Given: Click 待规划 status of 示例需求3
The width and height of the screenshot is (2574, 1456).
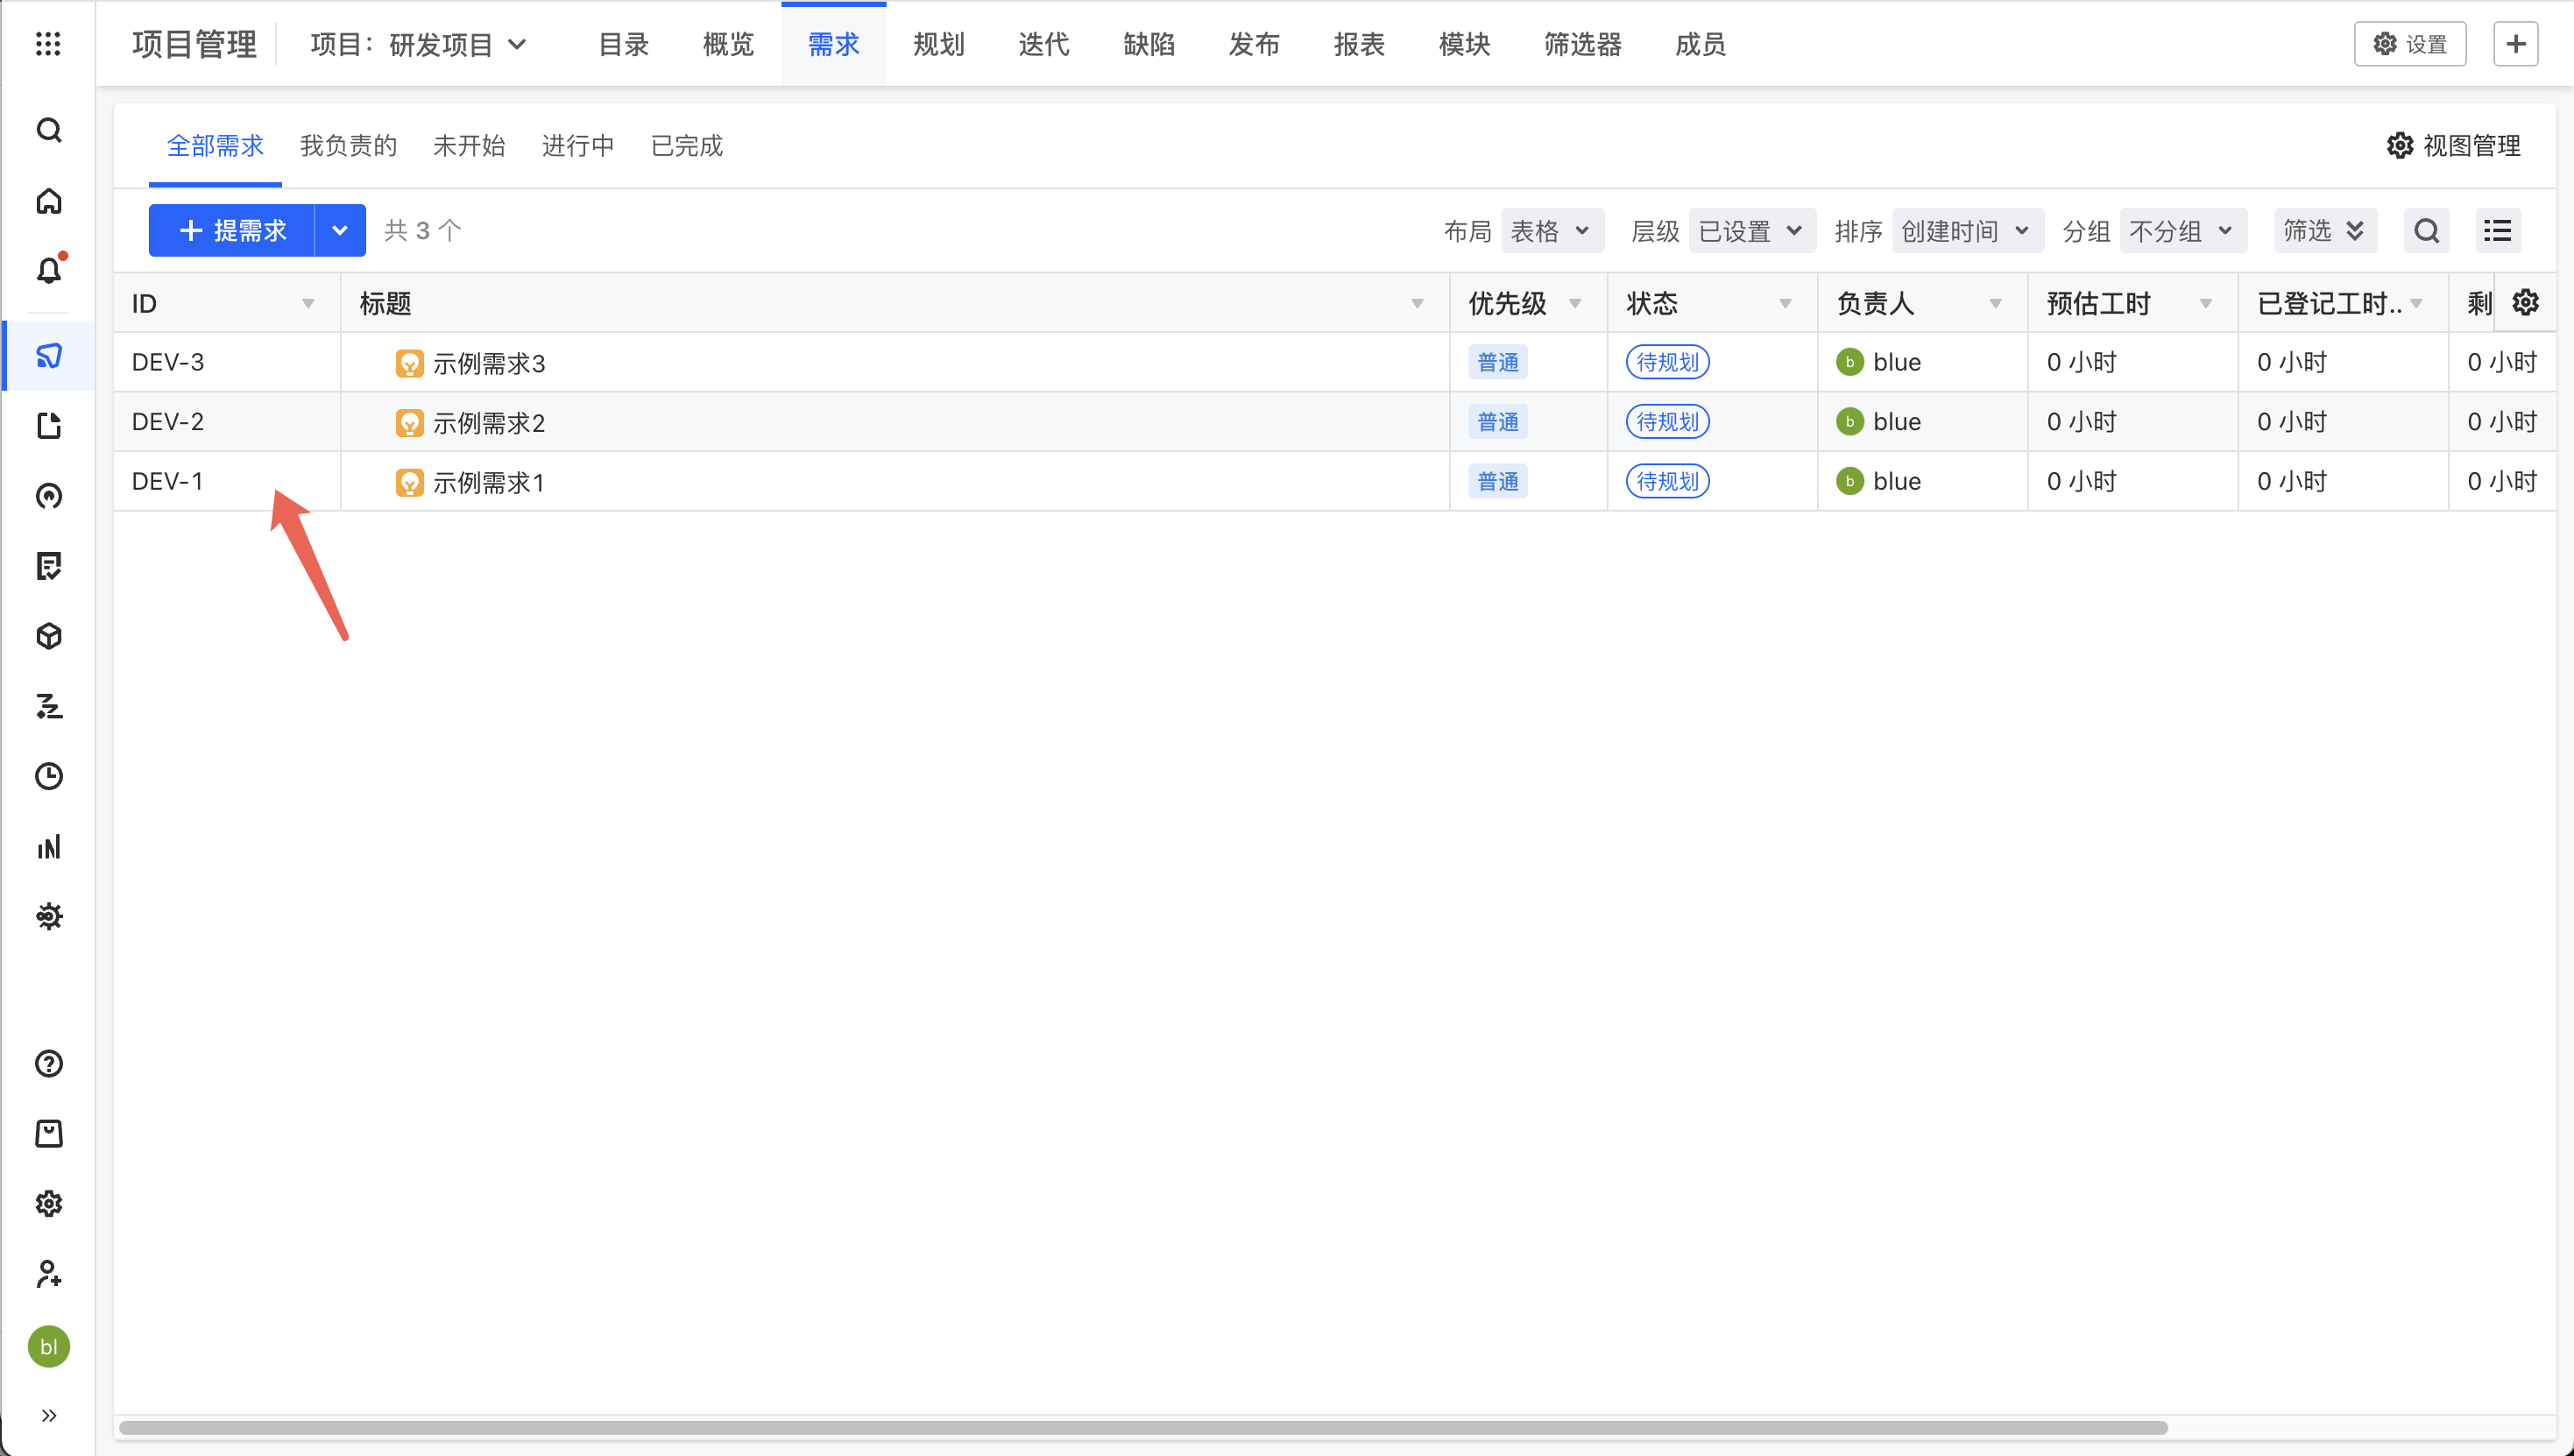Looking at the screenshot, I should 1668,362.
